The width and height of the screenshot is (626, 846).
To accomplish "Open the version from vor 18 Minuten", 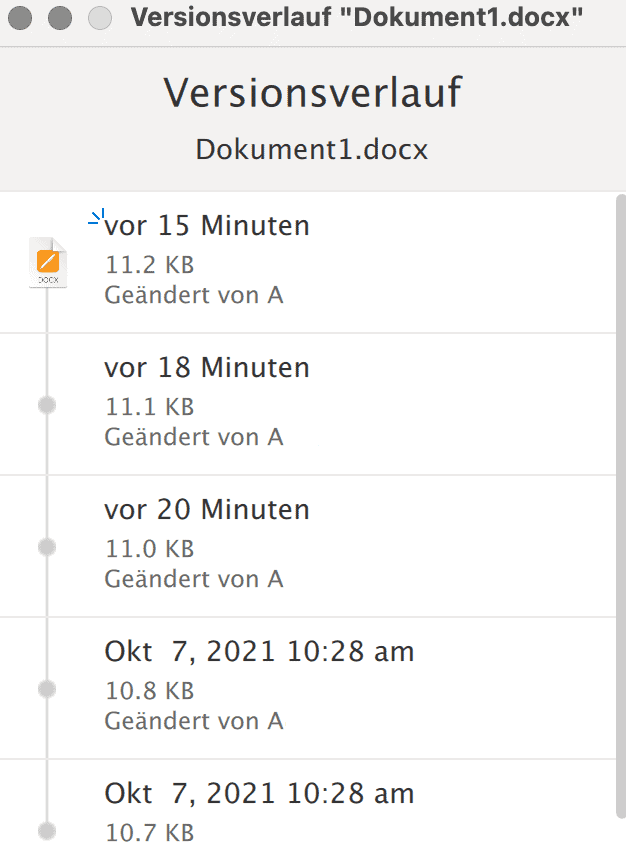I will point(308,405).
